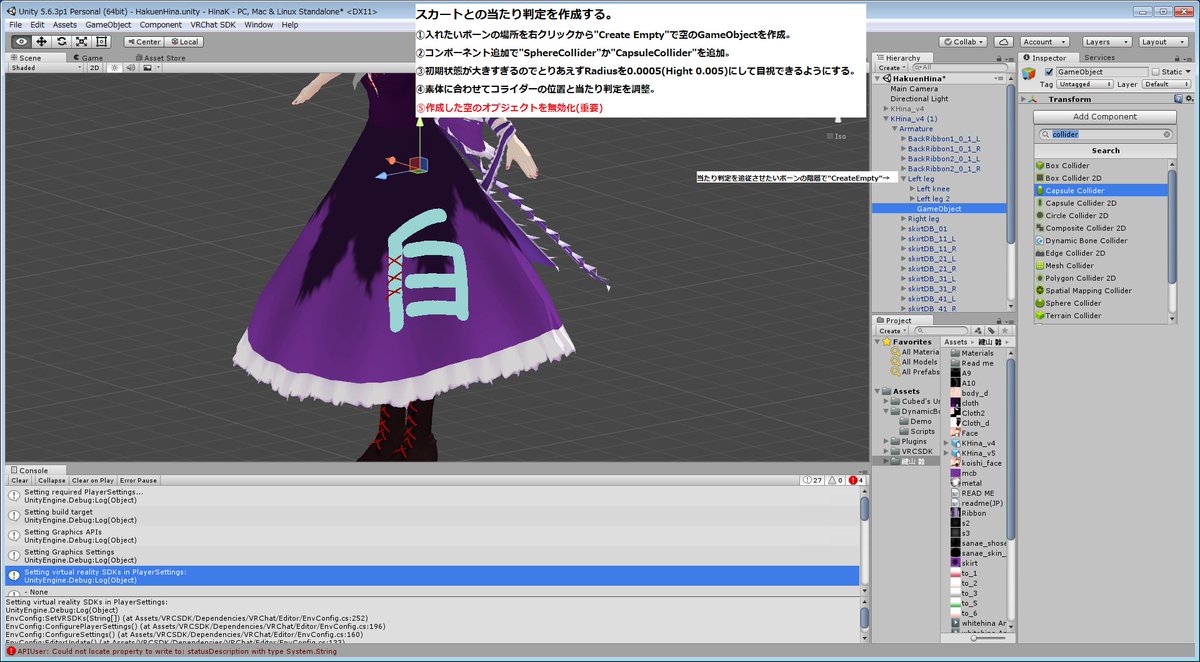The width and height of the screenshot is (1200, 662).
Task: Click the GameObject name field
Action: [x=1101, y=72]
